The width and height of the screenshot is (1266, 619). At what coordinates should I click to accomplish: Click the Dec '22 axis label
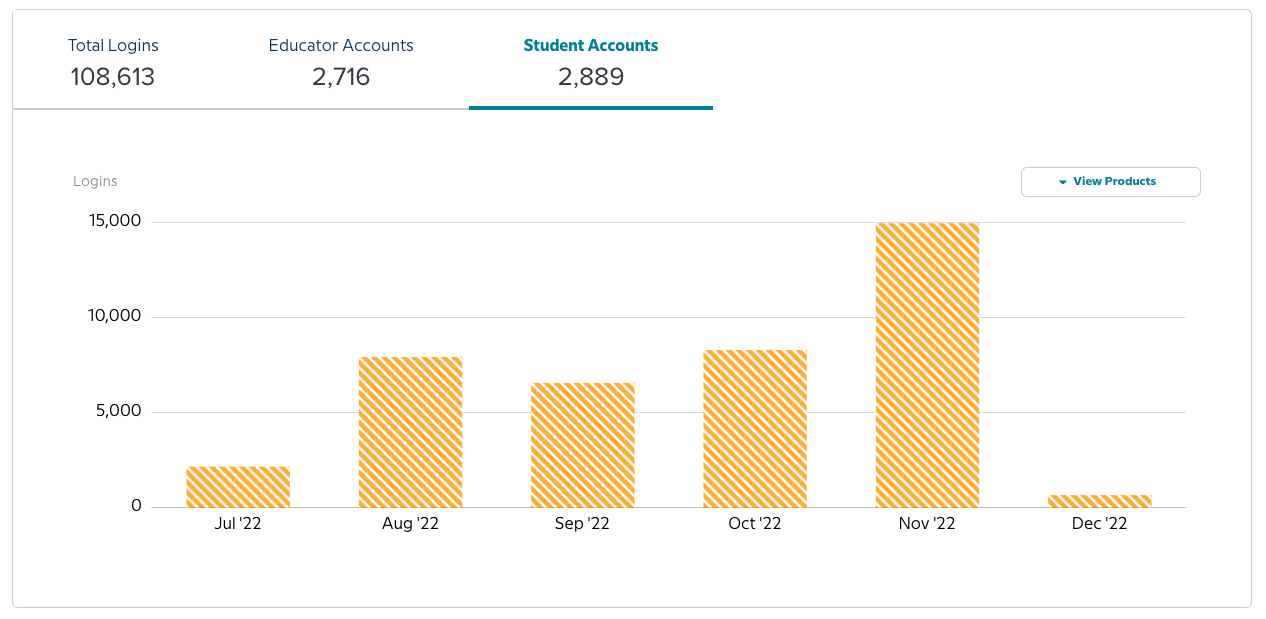tap(1099, 523)
